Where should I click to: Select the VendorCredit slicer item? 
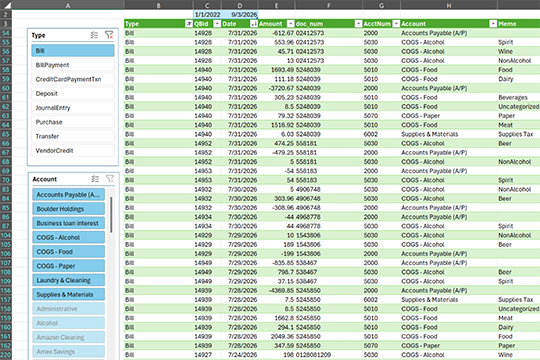[x=73, y=151]
